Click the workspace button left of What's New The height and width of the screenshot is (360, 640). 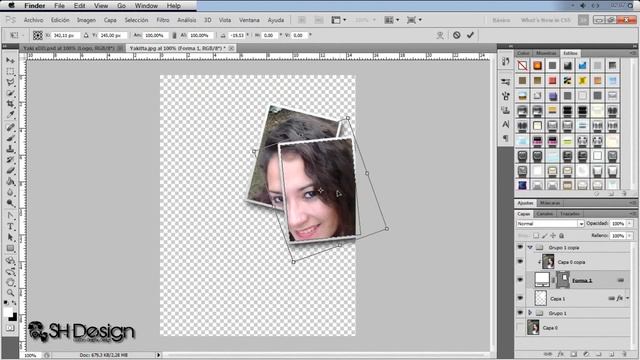[x=501, y=20]
